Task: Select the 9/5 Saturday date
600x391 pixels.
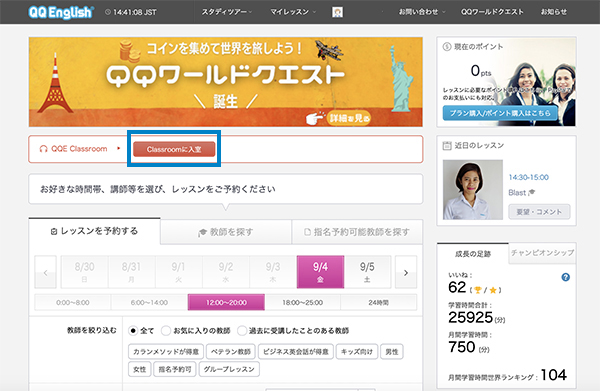Action: [367, 272]
